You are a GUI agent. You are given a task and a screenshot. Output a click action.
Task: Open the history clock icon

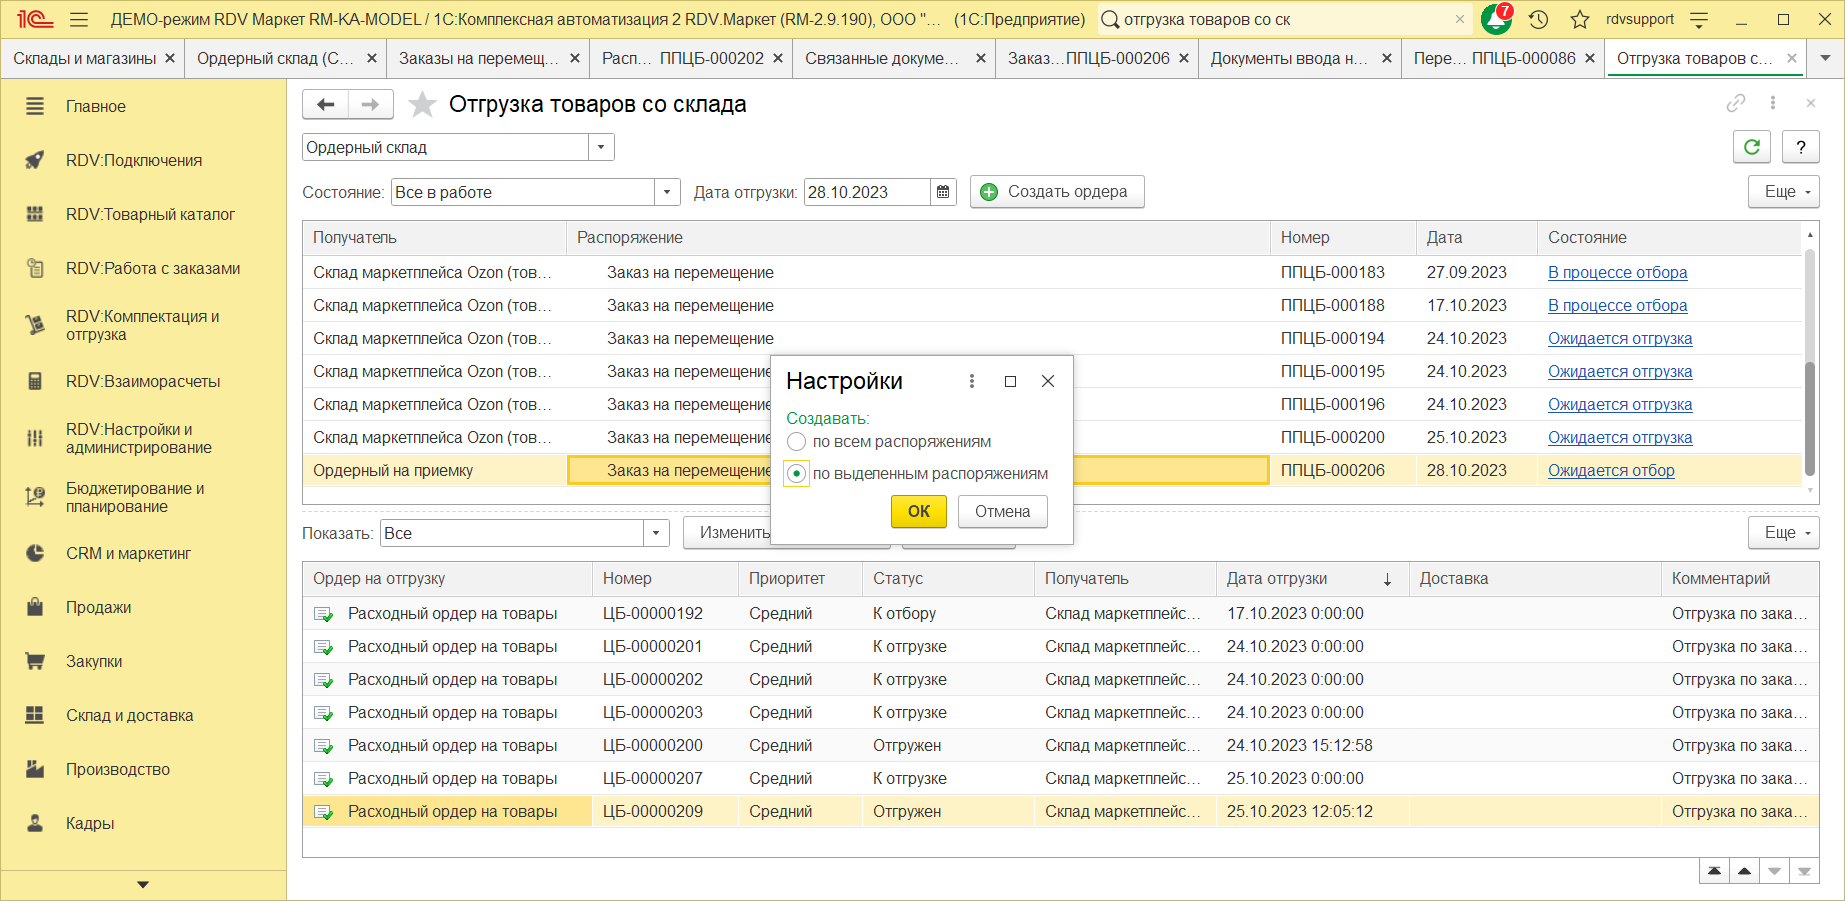pos(1539,20)
